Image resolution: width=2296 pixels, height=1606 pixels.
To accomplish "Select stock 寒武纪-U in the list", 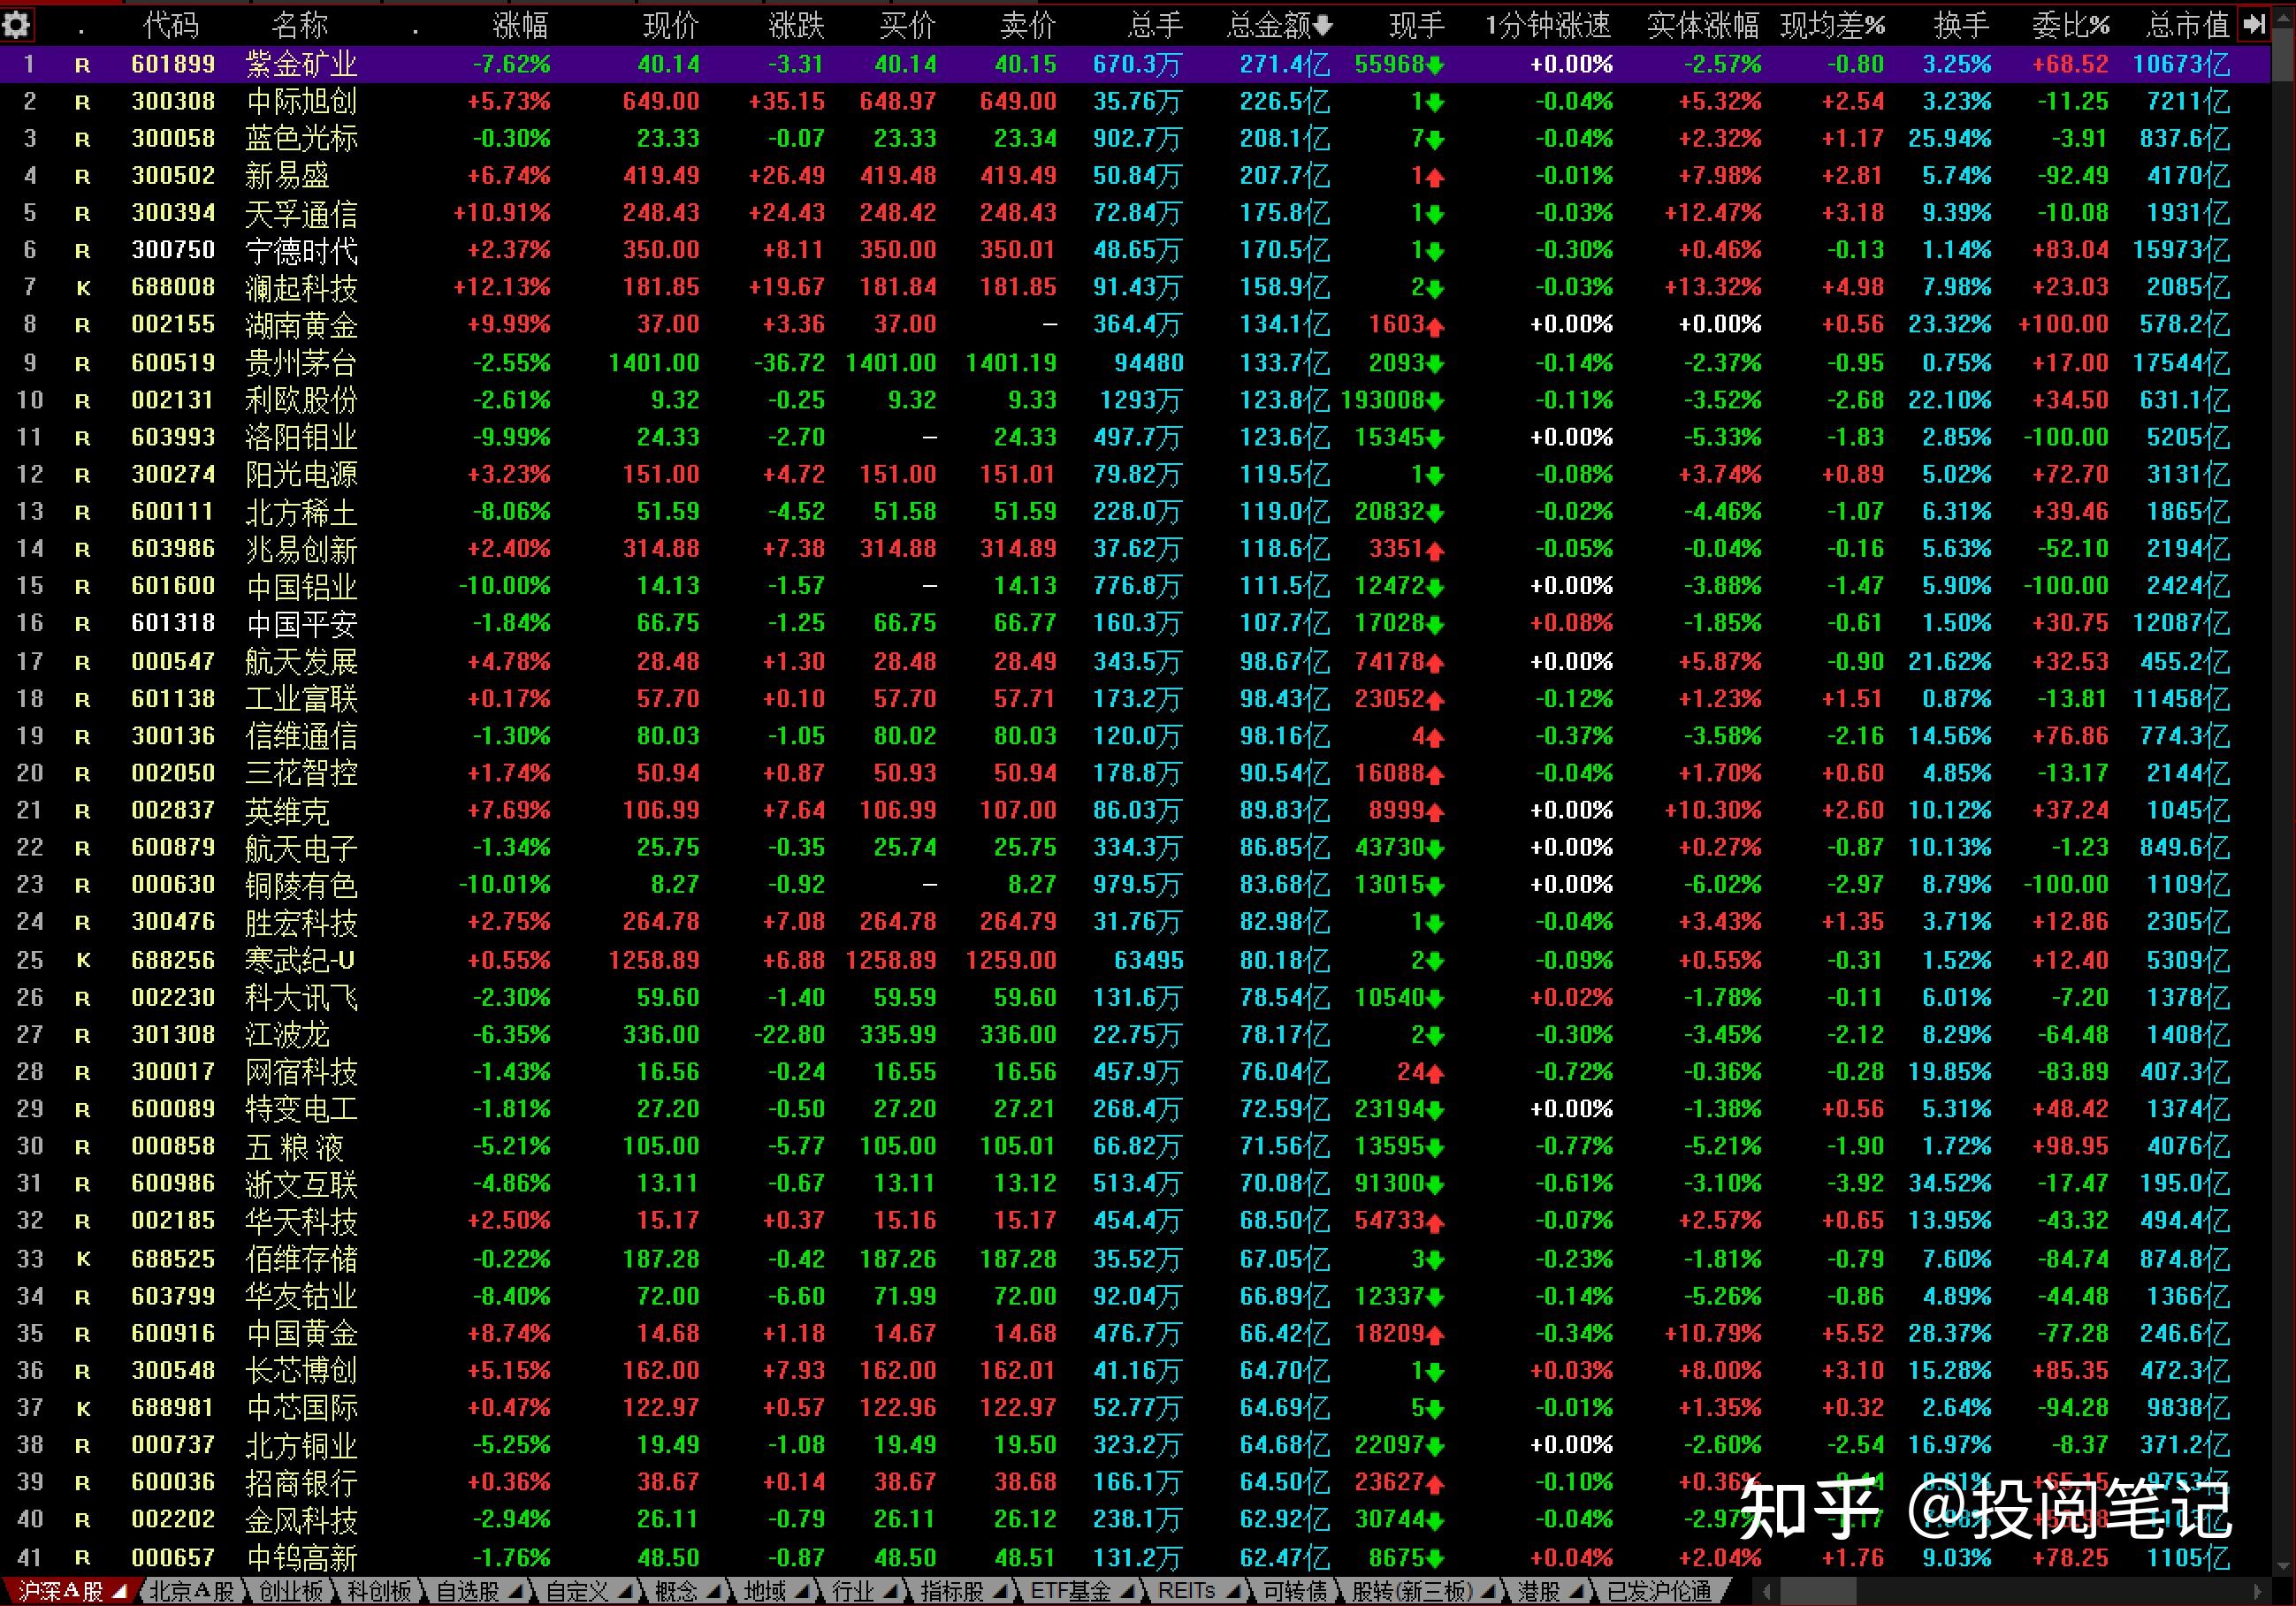I will click(x=300, y=960).
